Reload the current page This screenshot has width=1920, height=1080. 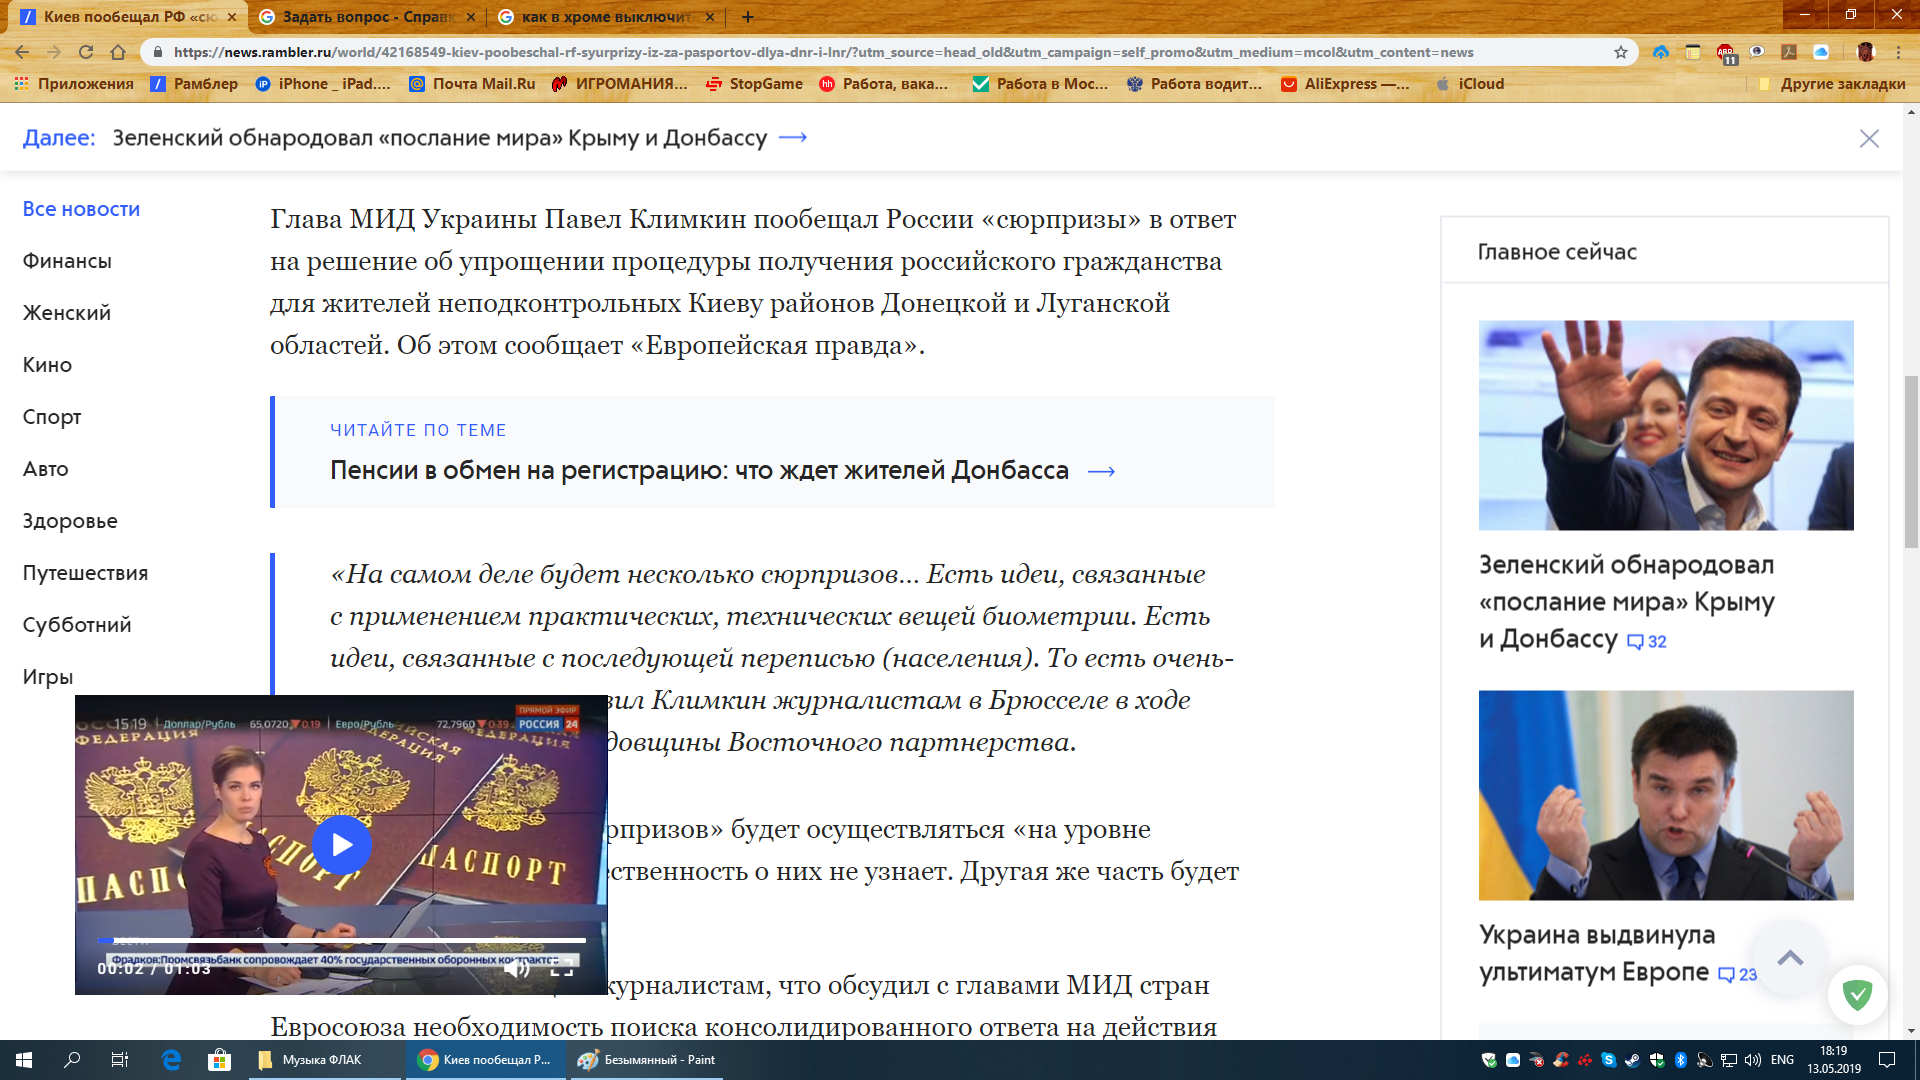tap(86, 52)
